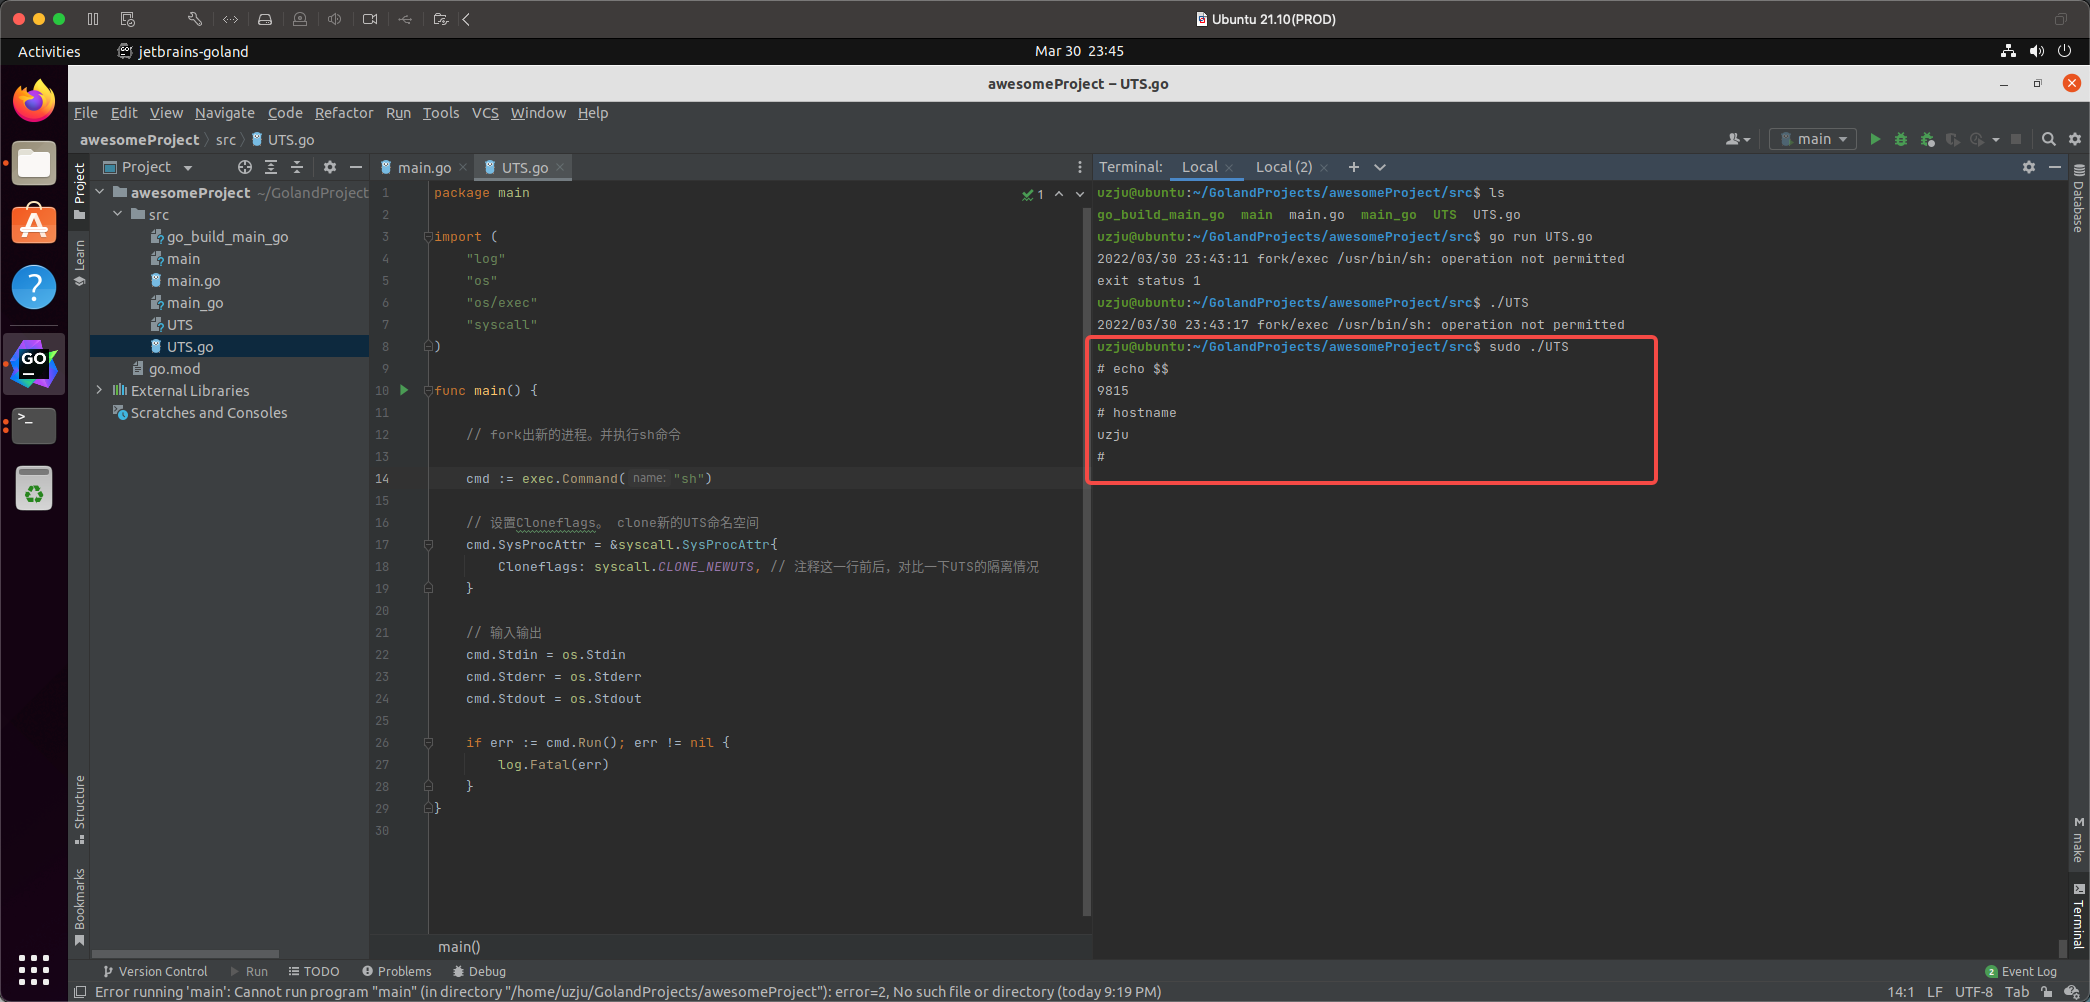Screen dimensions: 2090x1002
Task: Click the gray Stop square button
Action: click(2016, 139)
